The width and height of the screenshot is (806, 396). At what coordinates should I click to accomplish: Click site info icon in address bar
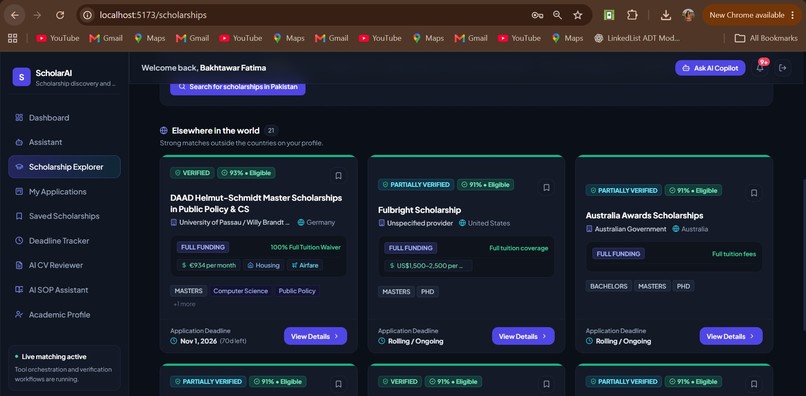[88, 15]
